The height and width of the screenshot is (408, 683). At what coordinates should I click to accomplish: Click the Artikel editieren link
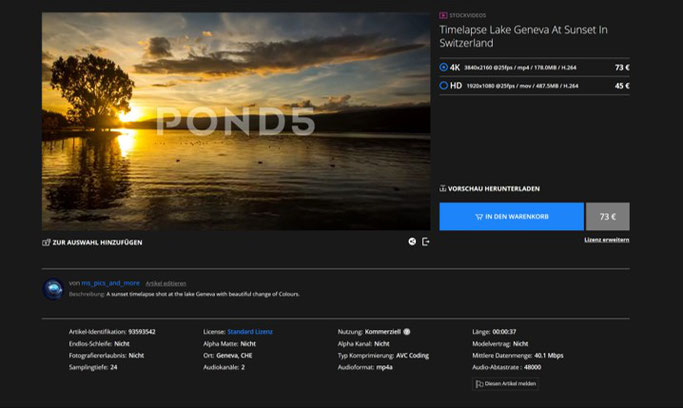click(x=166, y=283)
